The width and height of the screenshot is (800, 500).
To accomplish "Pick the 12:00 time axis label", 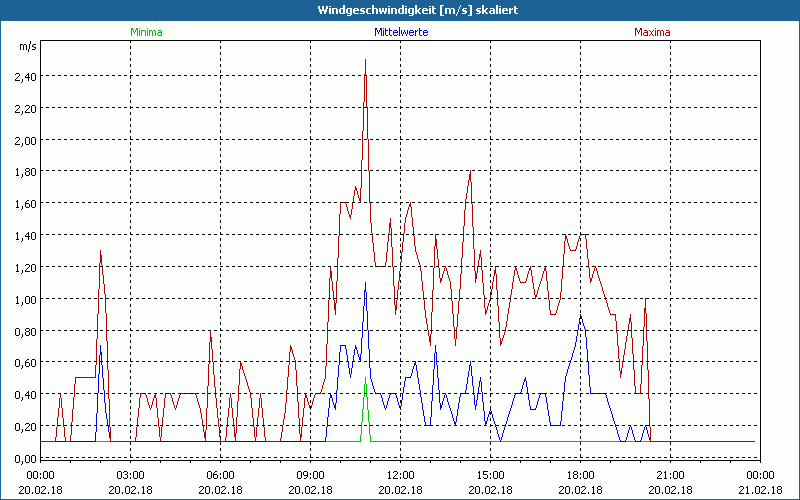I will point(400,475).
